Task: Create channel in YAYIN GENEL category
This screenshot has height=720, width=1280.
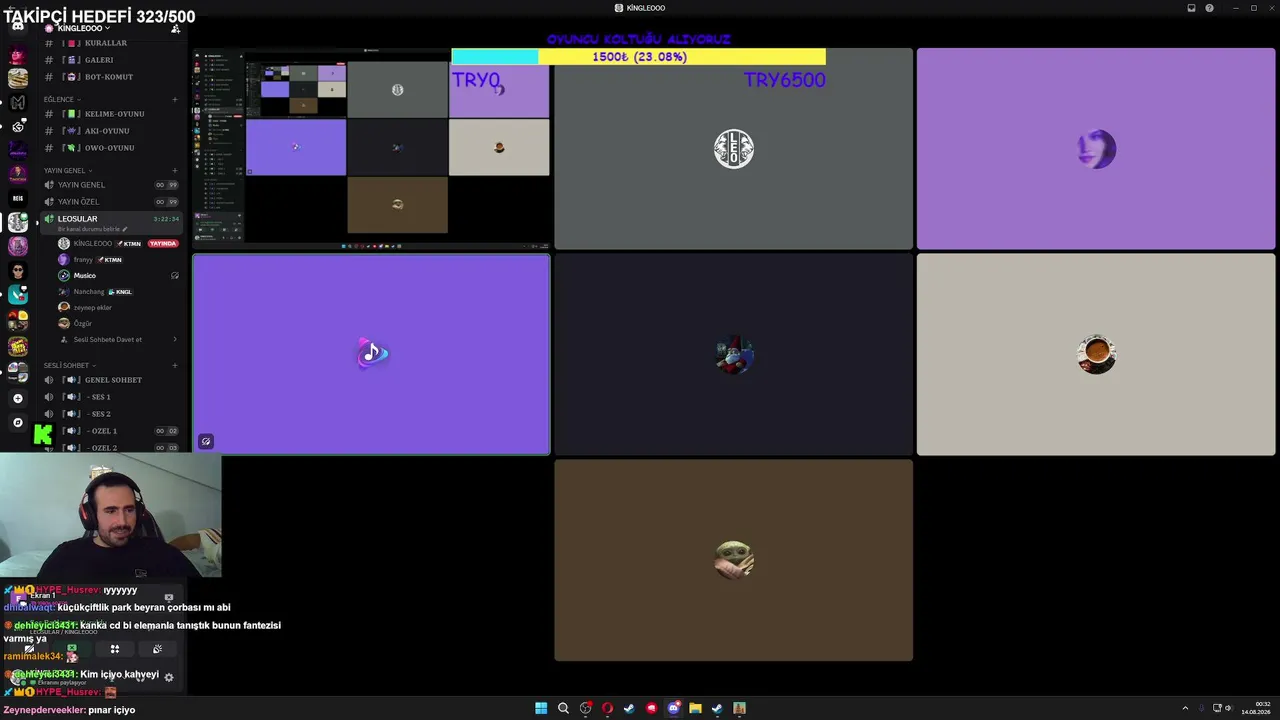Action: tap(175, 170)
